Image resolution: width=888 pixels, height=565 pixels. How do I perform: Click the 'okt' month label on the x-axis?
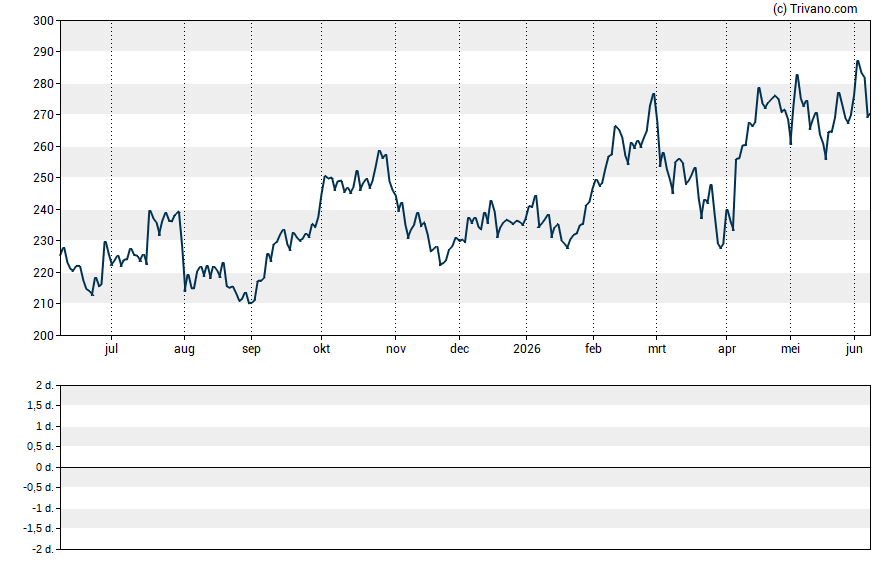[322, 349]
